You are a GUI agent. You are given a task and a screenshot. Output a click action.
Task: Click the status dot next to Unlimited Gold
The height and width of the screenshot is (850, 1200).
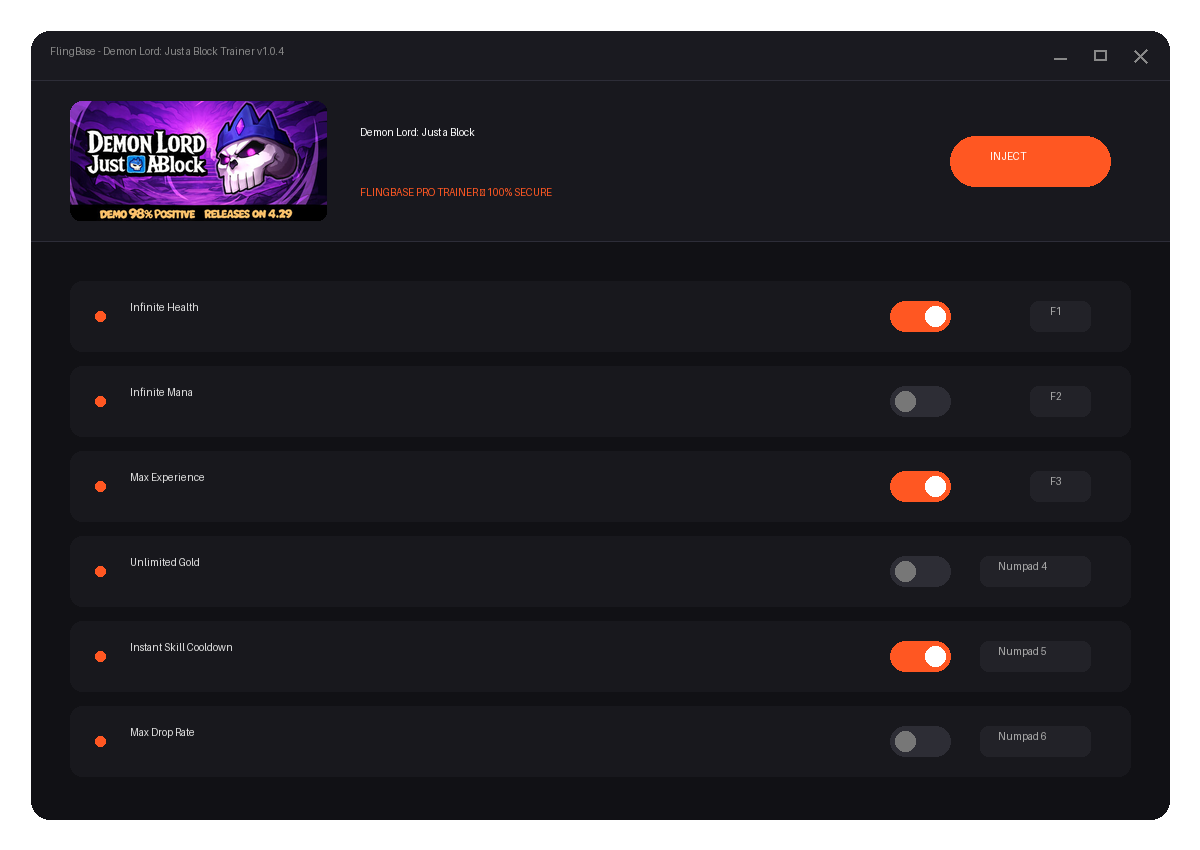click(100, 572)
